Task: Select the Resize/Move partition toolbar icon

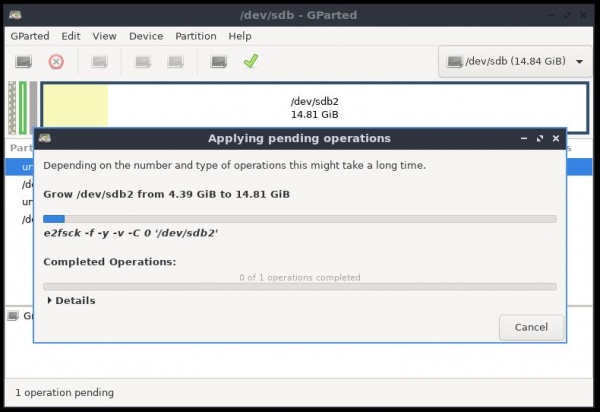Action: 99,62
